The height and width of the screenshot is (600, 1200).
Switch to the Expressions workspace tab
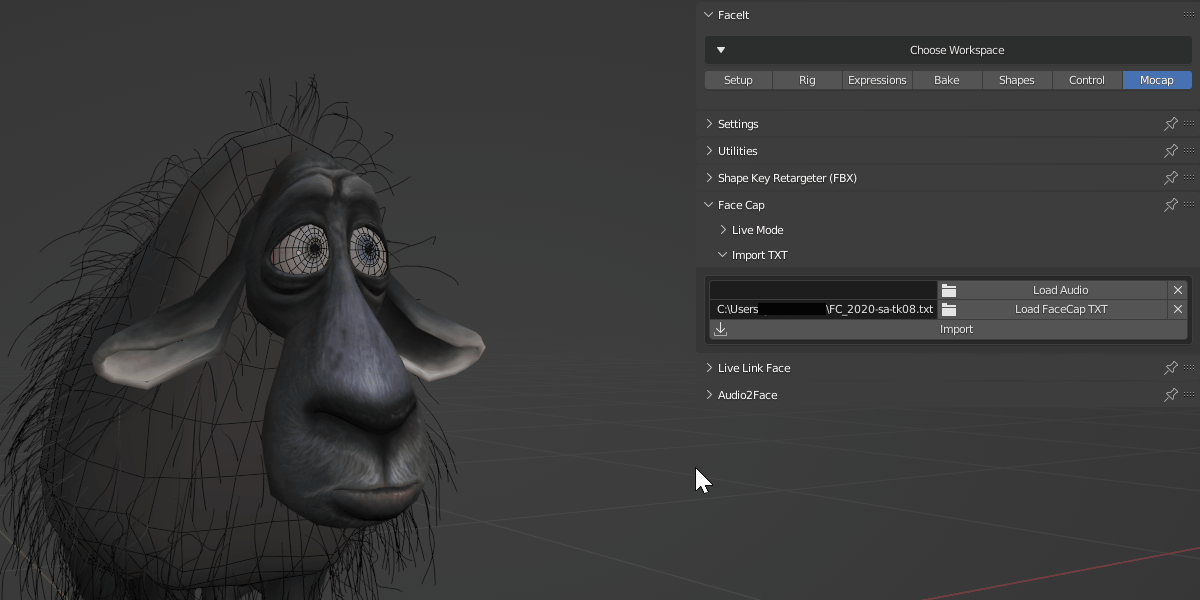877,80
